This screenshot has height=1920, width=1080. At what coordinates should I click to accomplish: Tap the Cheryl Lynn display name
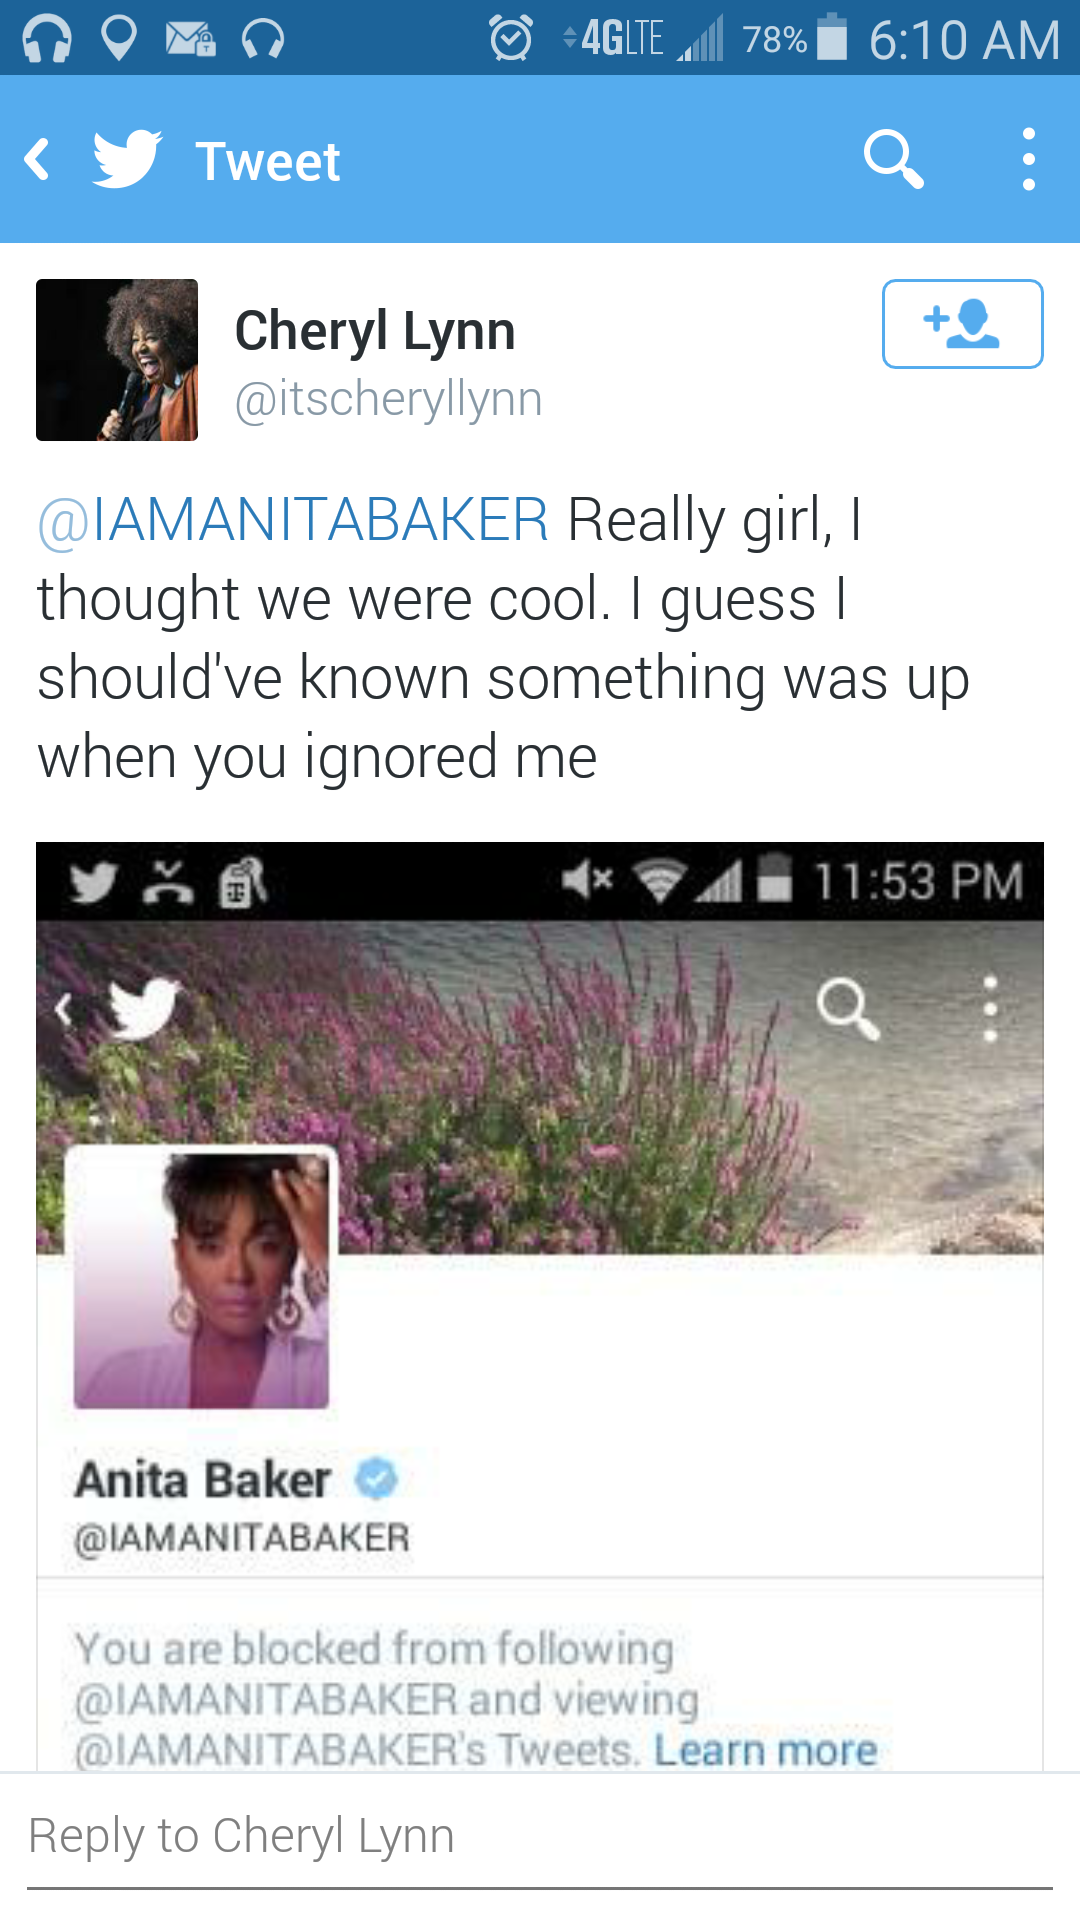[375, 330]
